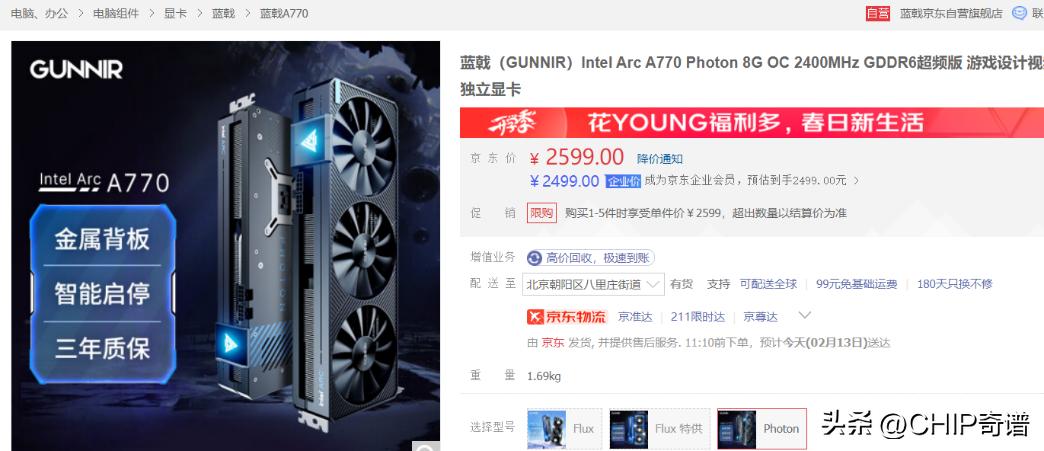Click the 降价通知 link
Screen dimensions: 1044x451
click(x=659, y=159)
